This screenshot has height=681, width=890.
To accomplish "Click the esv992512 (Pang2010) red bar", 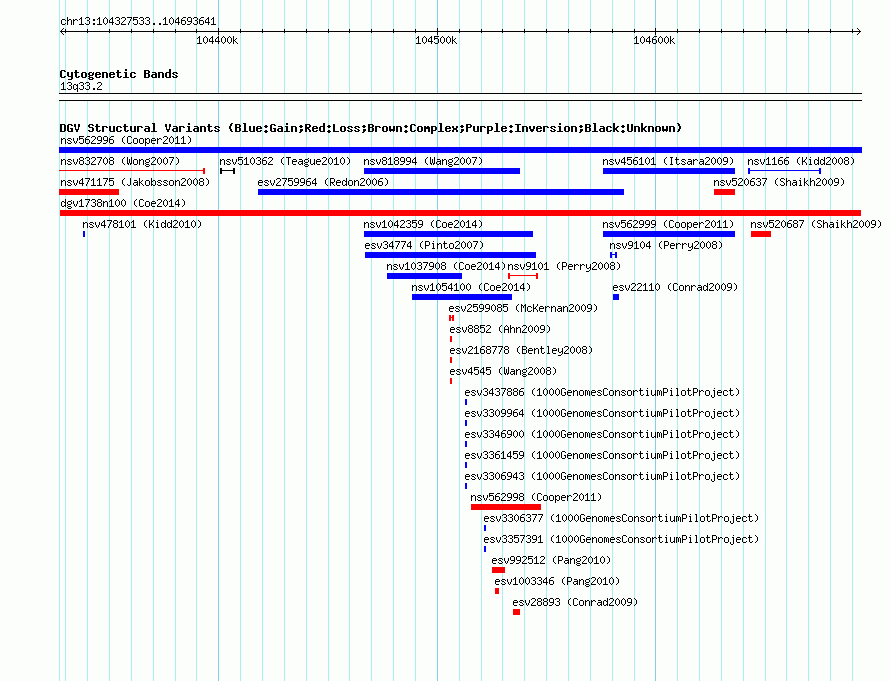I will coord(498,570).
